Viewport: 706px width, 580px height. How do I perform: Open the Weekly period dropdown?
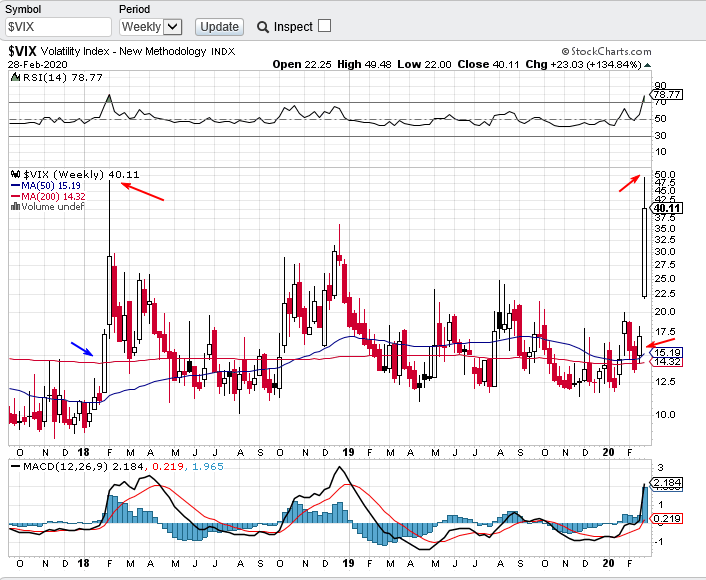[151, 27]
